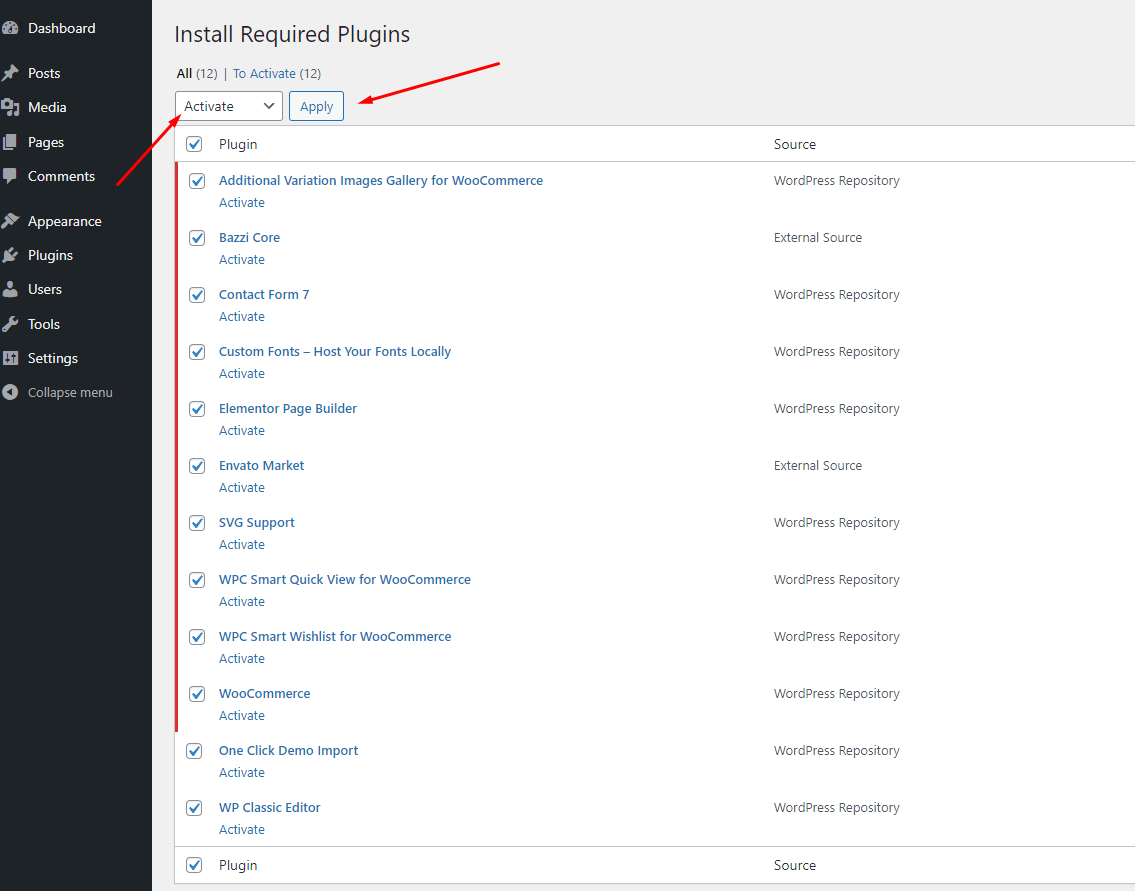Click the Source column header at top
The height and width of the screenshot is (891, 1135).
point(795,144)
